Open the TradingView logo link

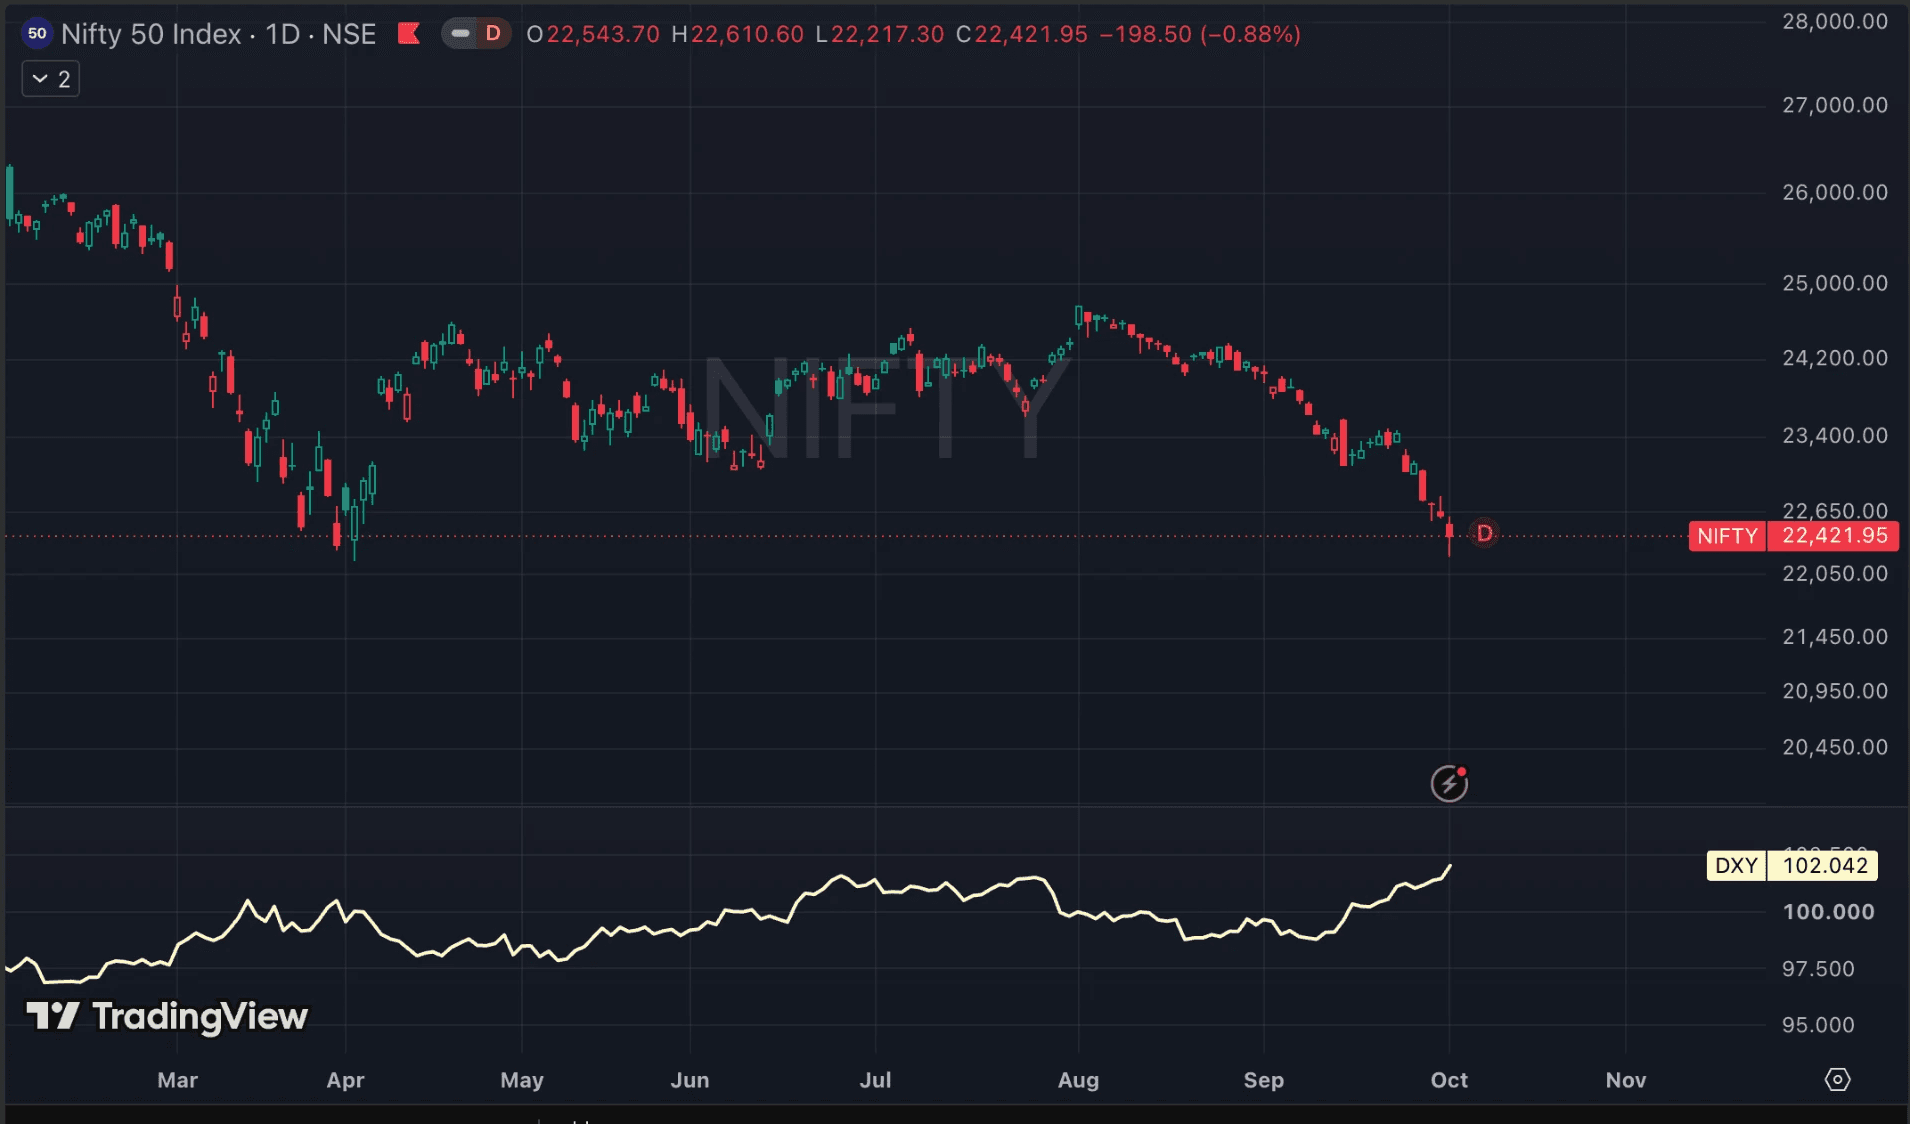[x=167, y=1017]
